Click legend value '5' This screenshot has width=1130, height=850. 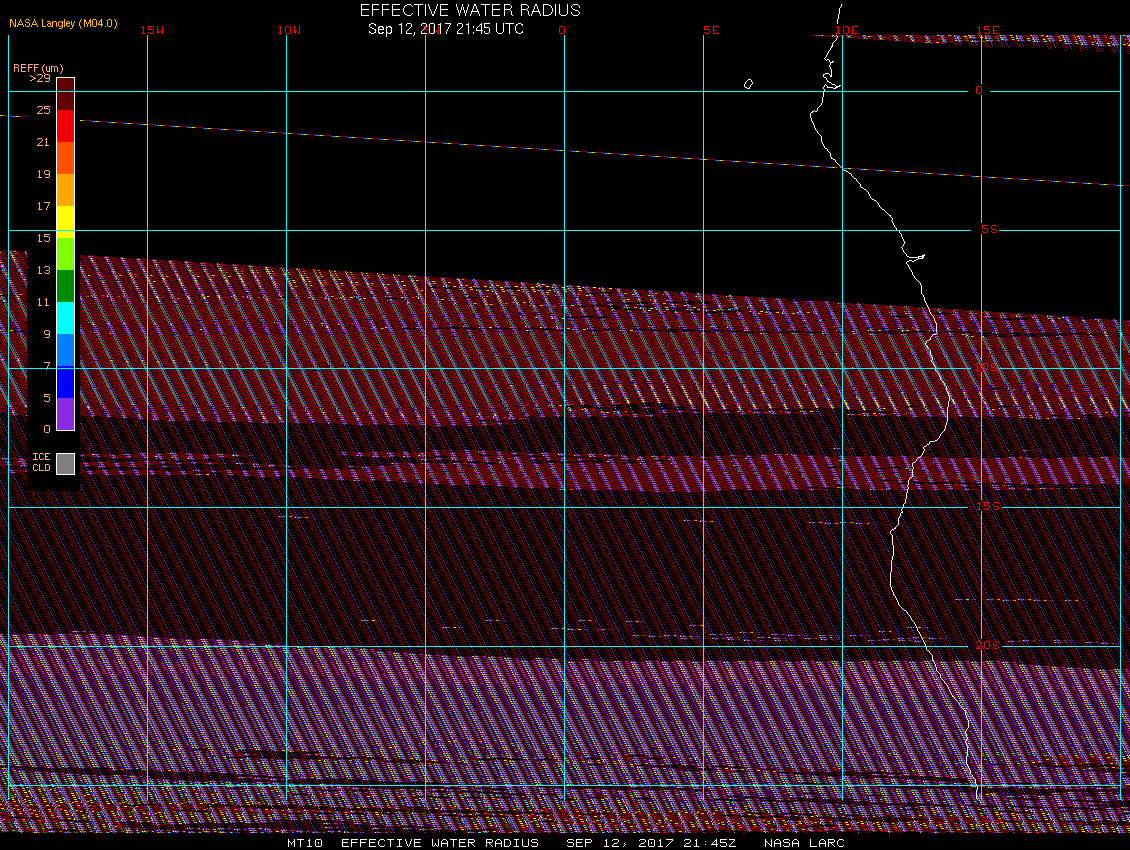pyautogui.click(x=47, y=398)
